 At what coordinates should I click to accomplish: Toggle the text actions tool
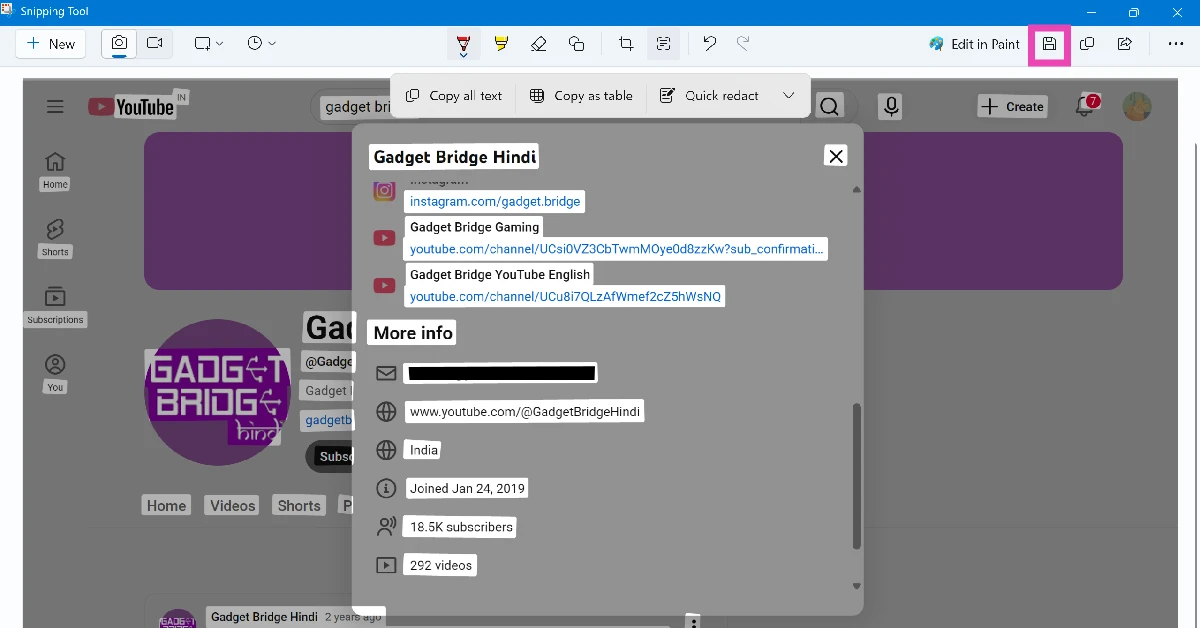tap(663, 44)
